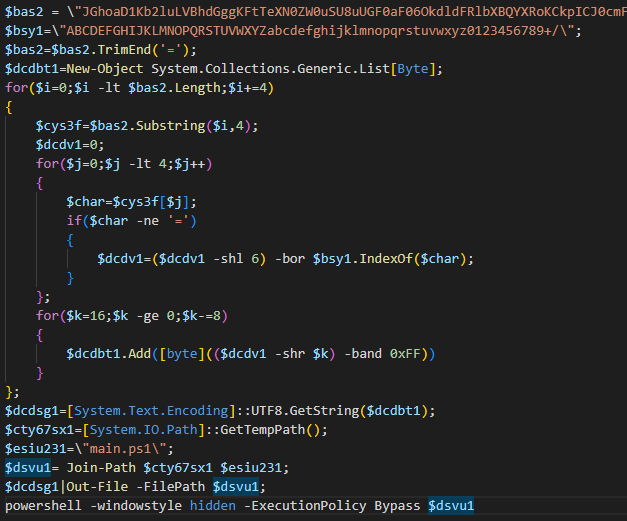The height and width of the screenshot is (521, 627).
Task: Click the -ge comparison operator
Action: coord(148,316)
